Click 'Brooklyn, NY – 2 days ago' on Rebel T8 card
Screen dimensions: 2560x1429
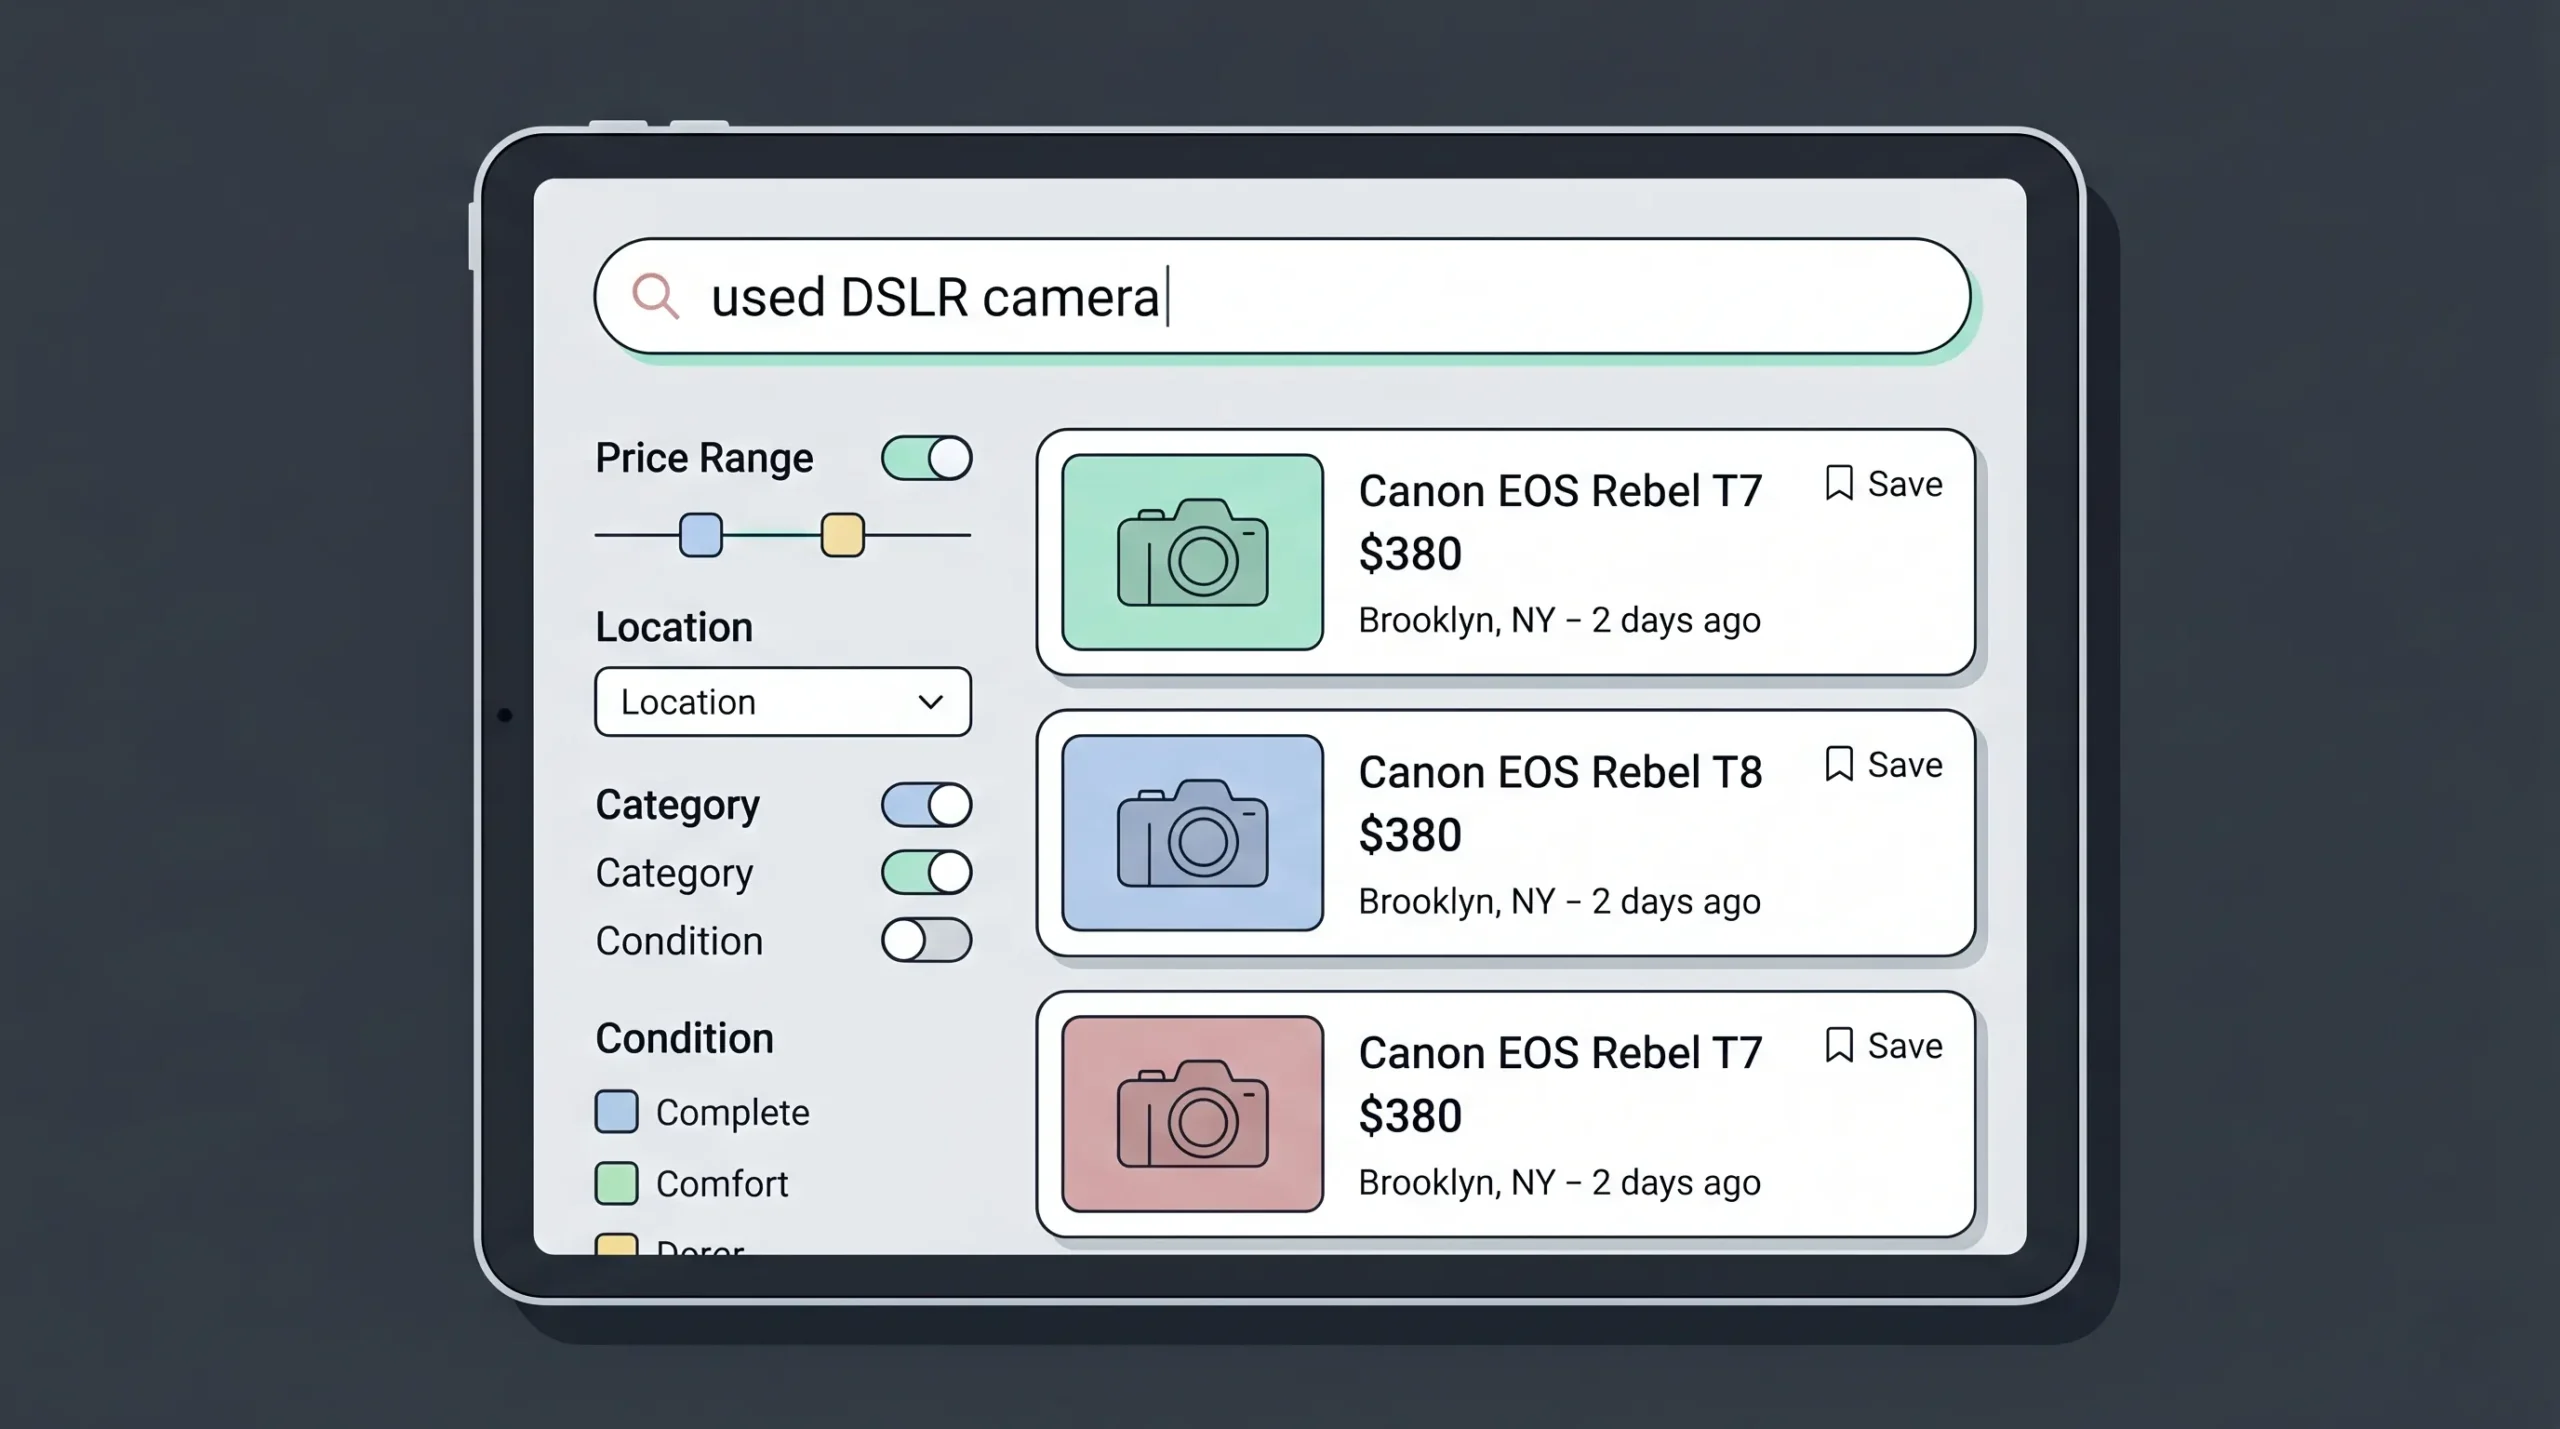coord(1559,902)
